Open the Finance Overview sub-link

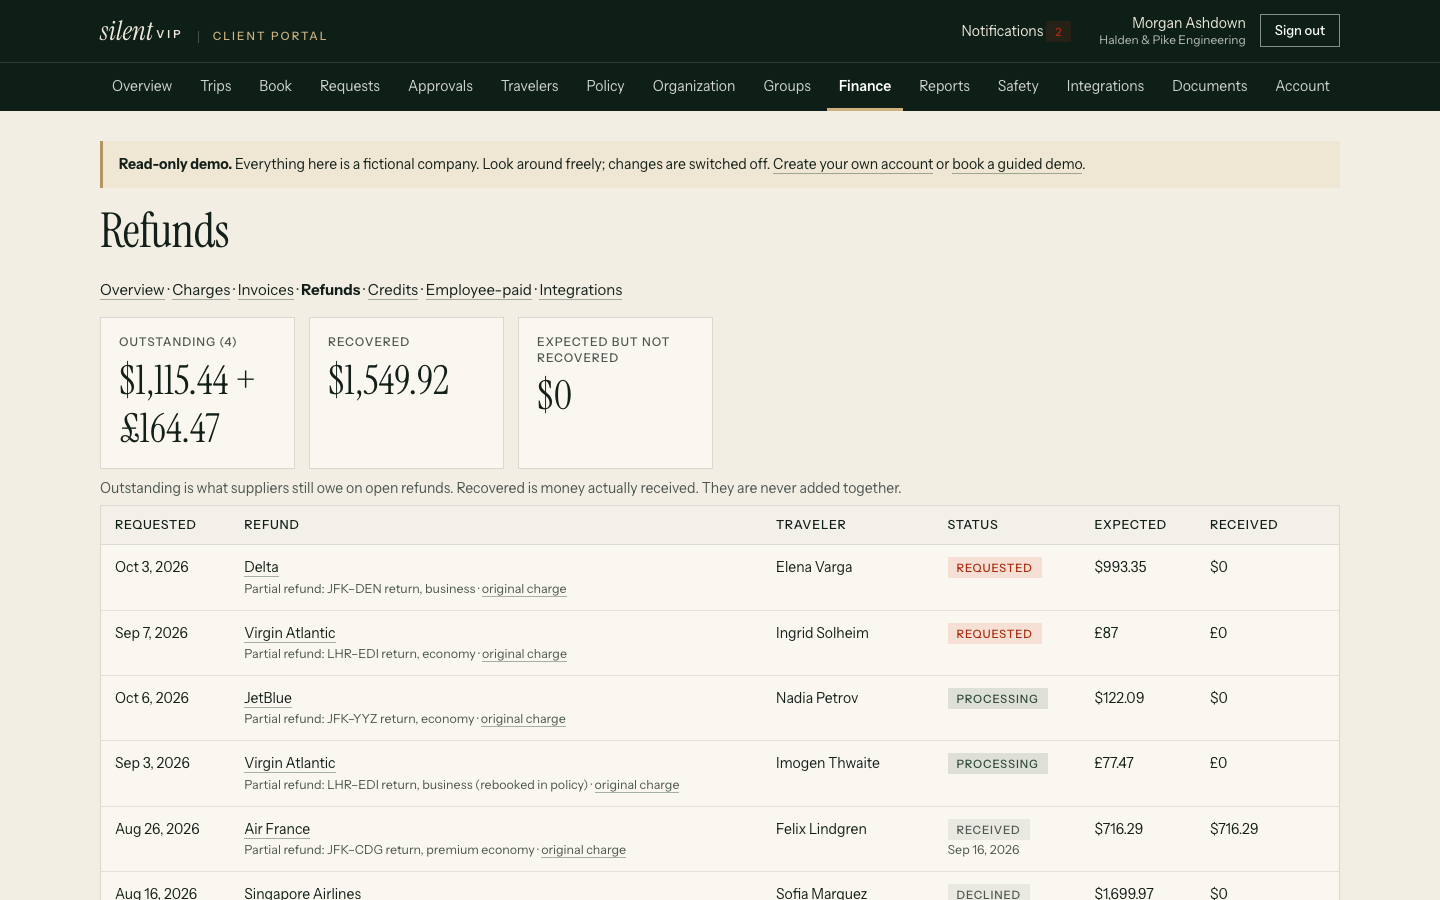coord(132,290)
